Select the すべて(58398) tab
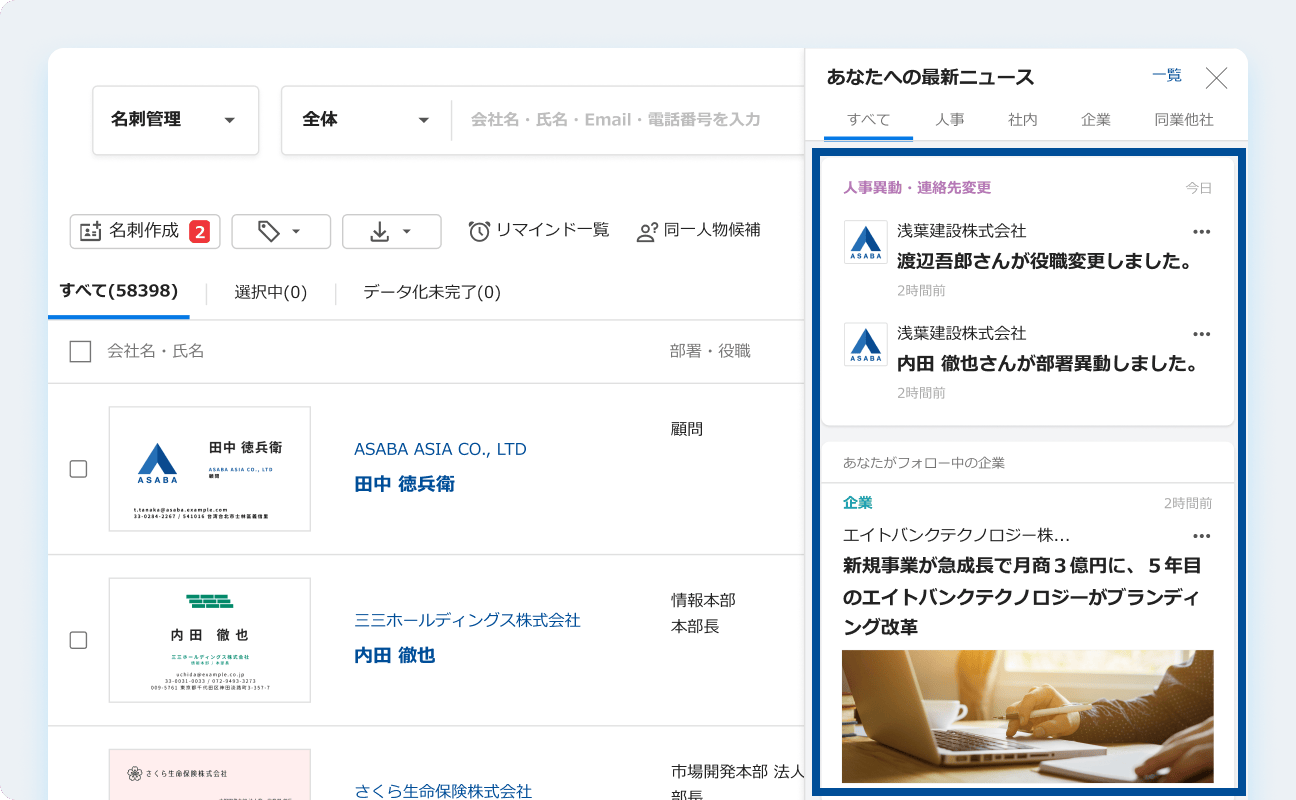1296x800 pixels. [x=118, y=291]
